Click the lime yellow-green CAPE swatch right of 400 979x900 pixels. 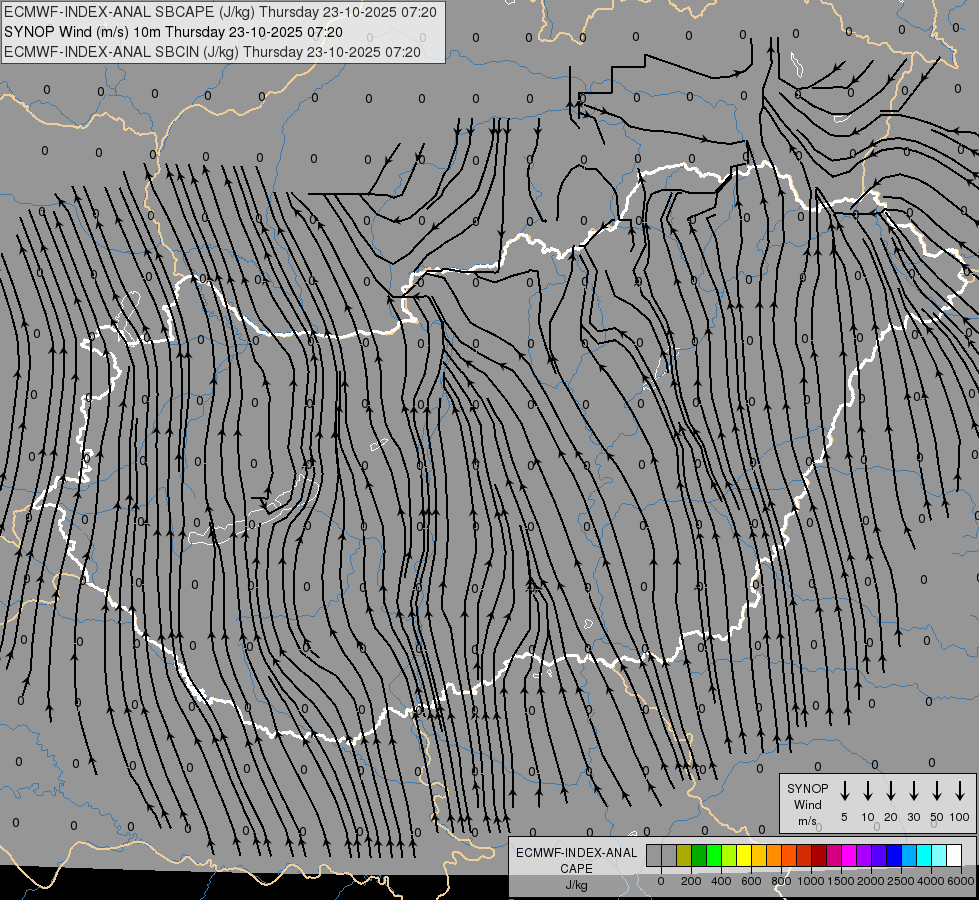(x=729, y=855)
